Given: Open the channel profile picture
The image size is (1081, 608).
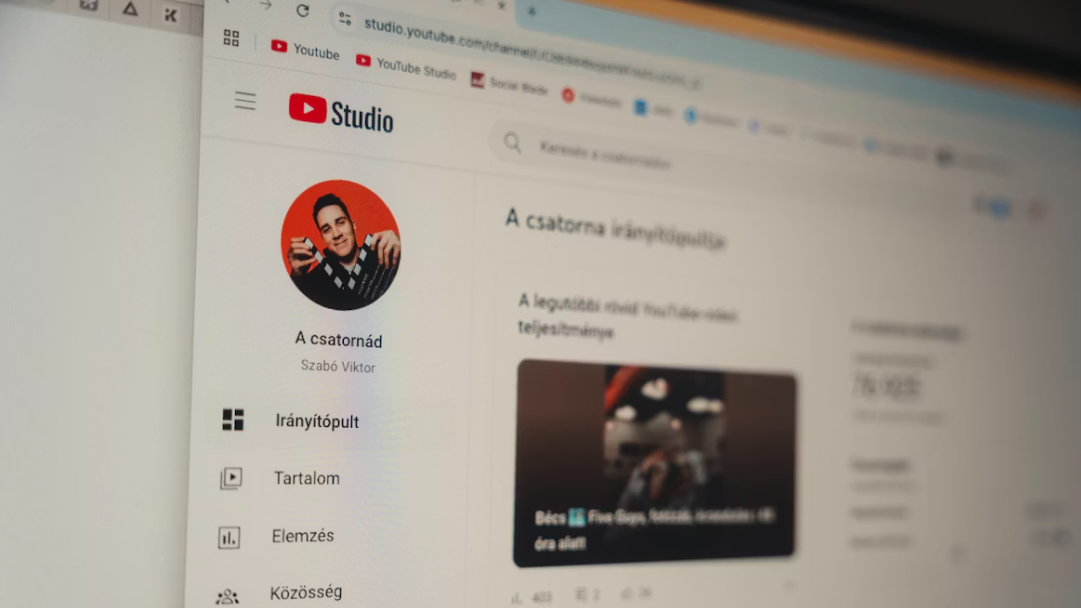Looking at the screenshot, I should [341, 245].
